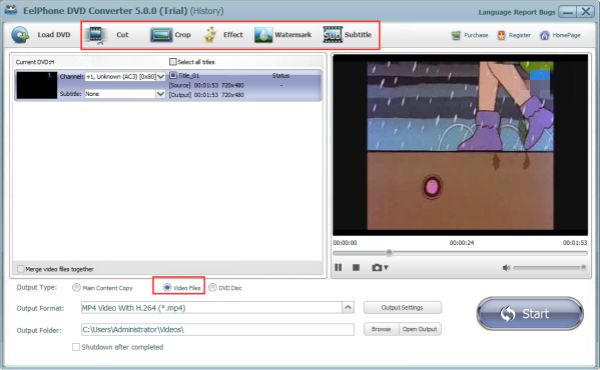Pause the video preview
Image resolution: width=600 pixels, height=370 pixels.
click(338, 267)
